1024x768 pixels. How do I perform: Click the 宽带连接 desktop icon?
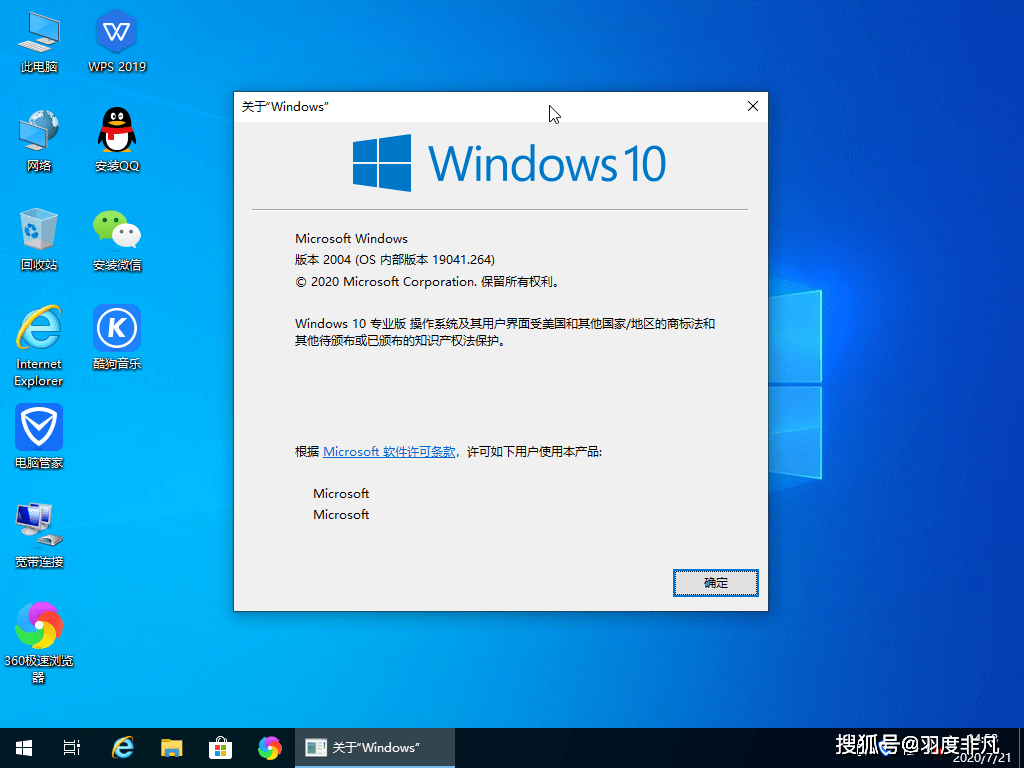pos(39,536)
